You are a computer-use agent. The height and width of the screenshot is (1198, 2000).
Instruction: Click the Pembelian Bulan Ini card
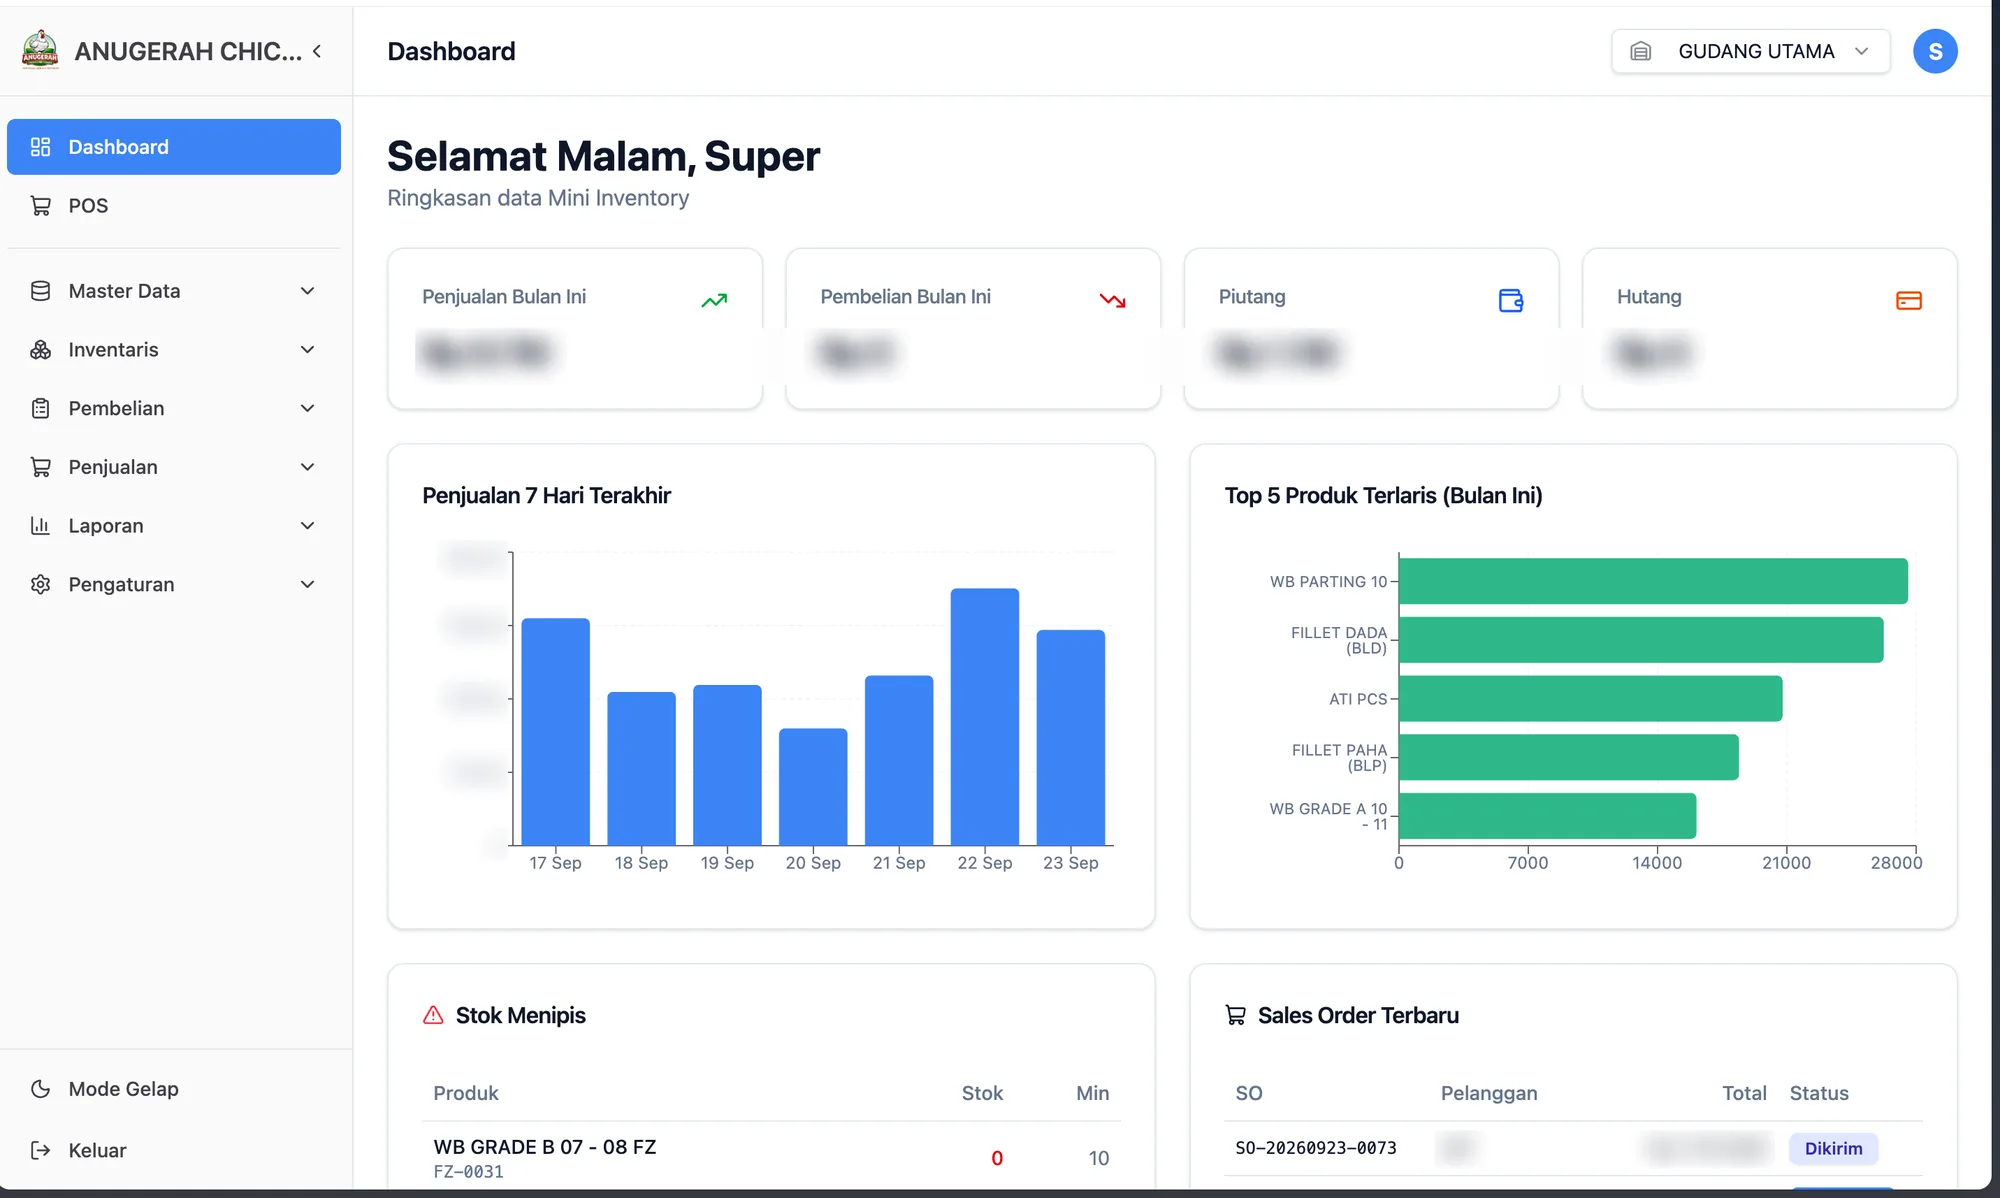click(973, 329)
